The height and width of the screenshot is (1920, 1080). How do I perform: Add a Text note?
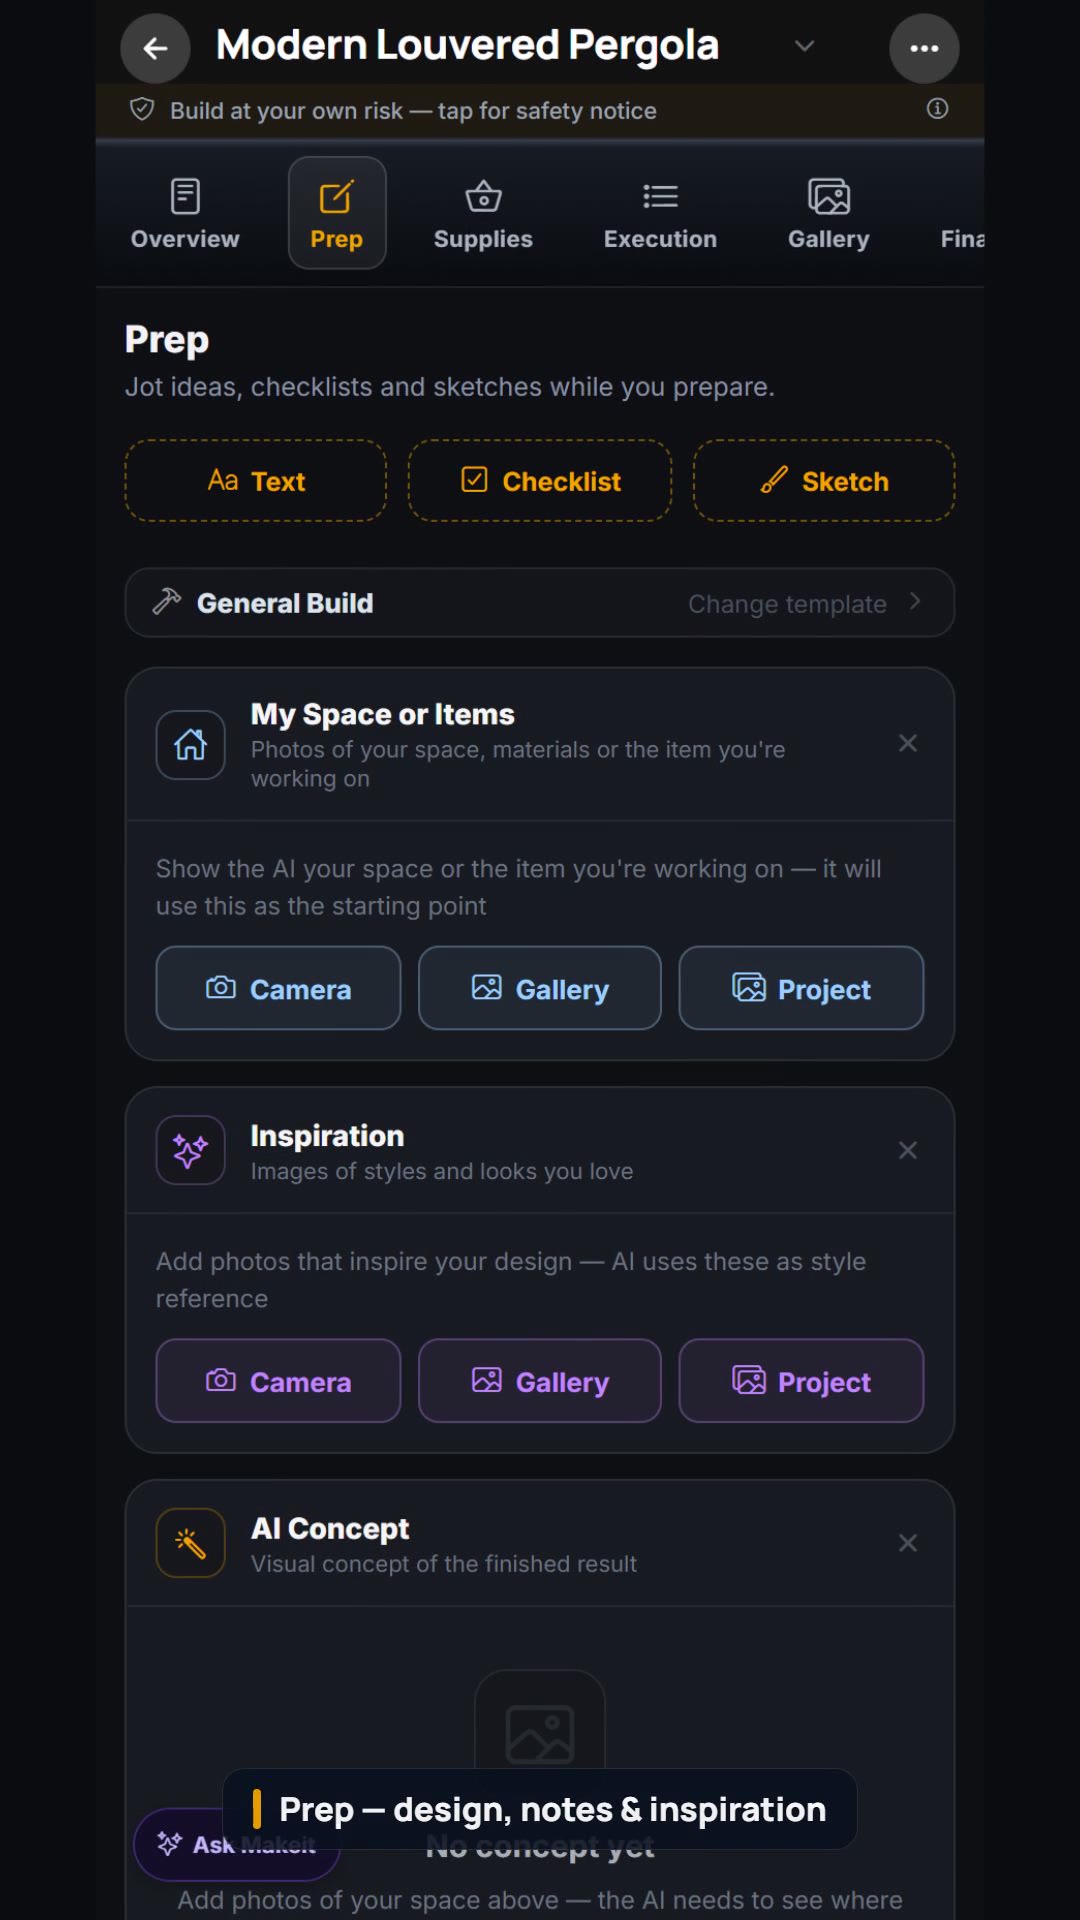(x=256, y=481)
